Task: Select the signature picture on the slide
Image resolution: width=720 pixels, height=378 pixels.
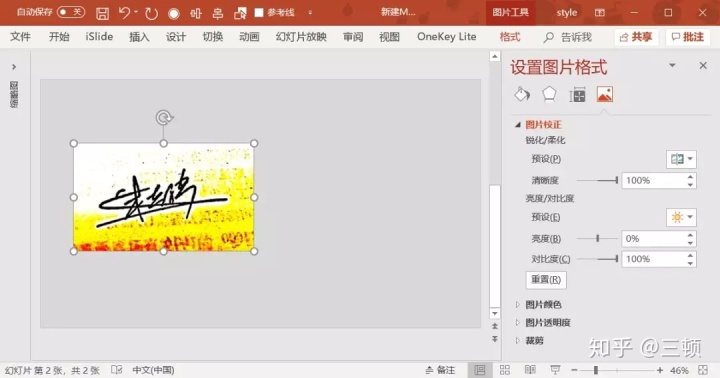Action: [163, 197]
